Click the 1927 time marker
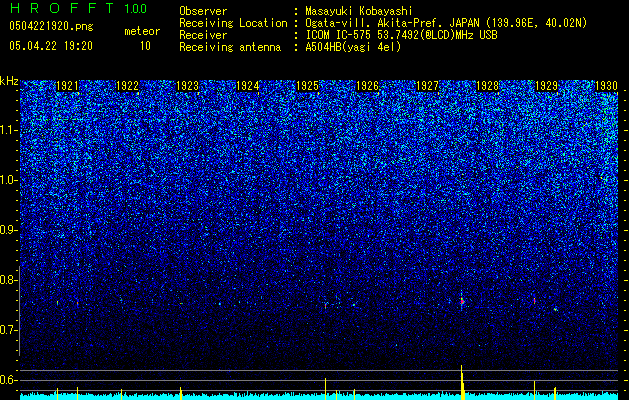This screenshot has width=629, height=400. 427,86
